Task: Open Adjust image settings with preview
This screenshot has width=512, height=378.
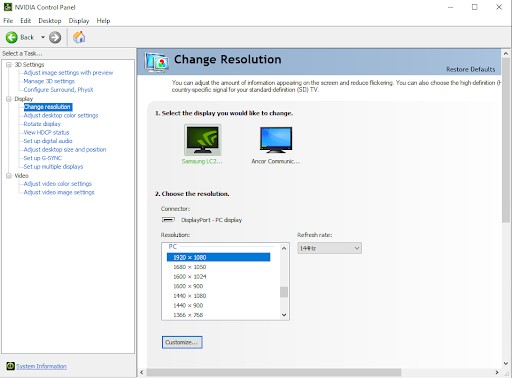Action: [x=68, y=73]
